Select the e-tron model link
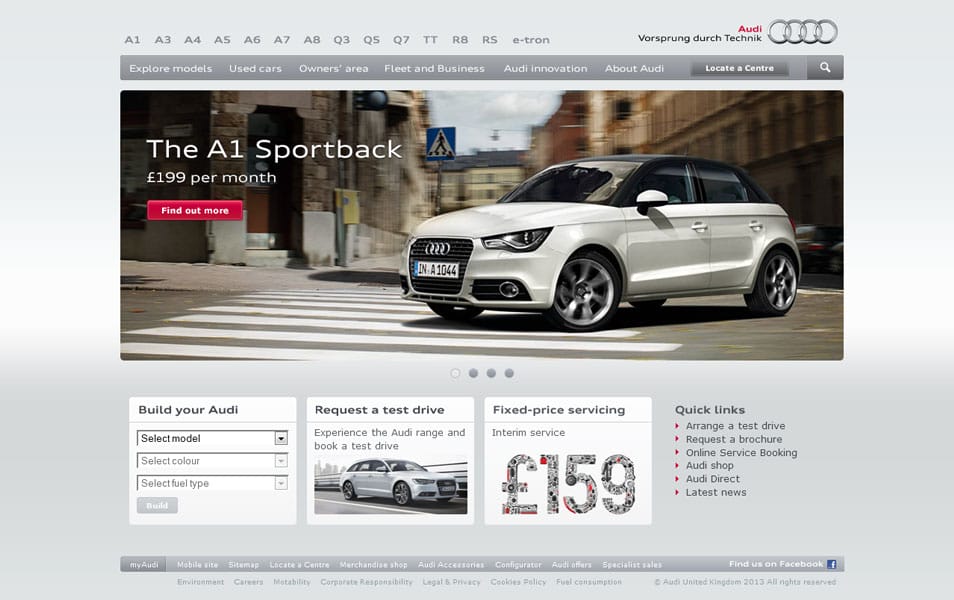Image resolution: width=954 pixels, height=600 pixels. click(531, 40)
